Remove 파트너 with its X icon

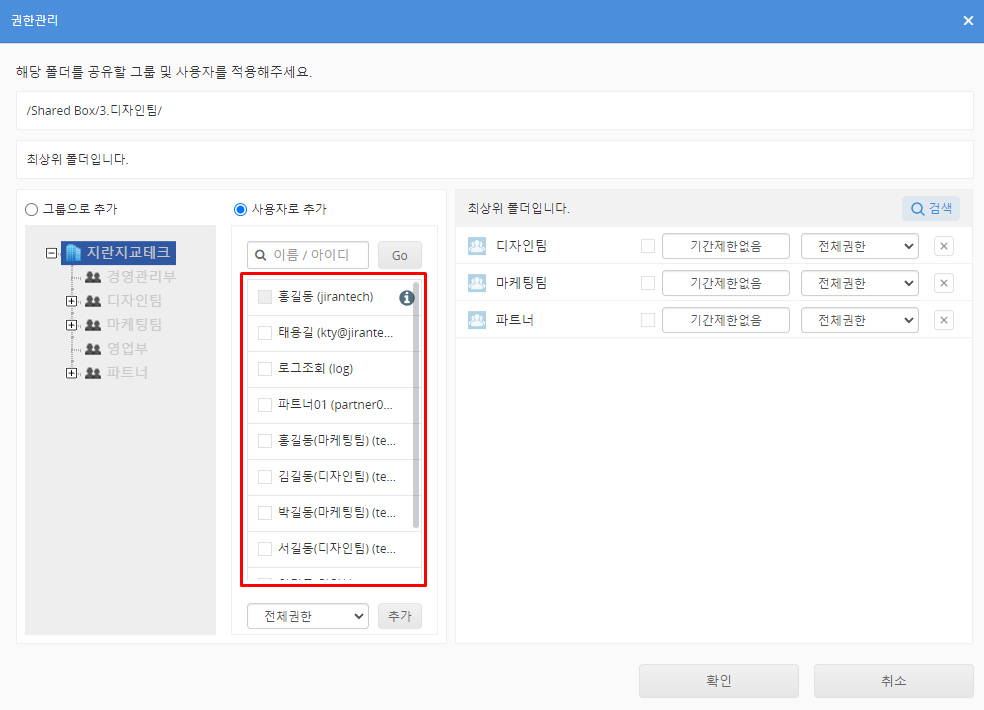pyautogui.click(x=943, y=320)
